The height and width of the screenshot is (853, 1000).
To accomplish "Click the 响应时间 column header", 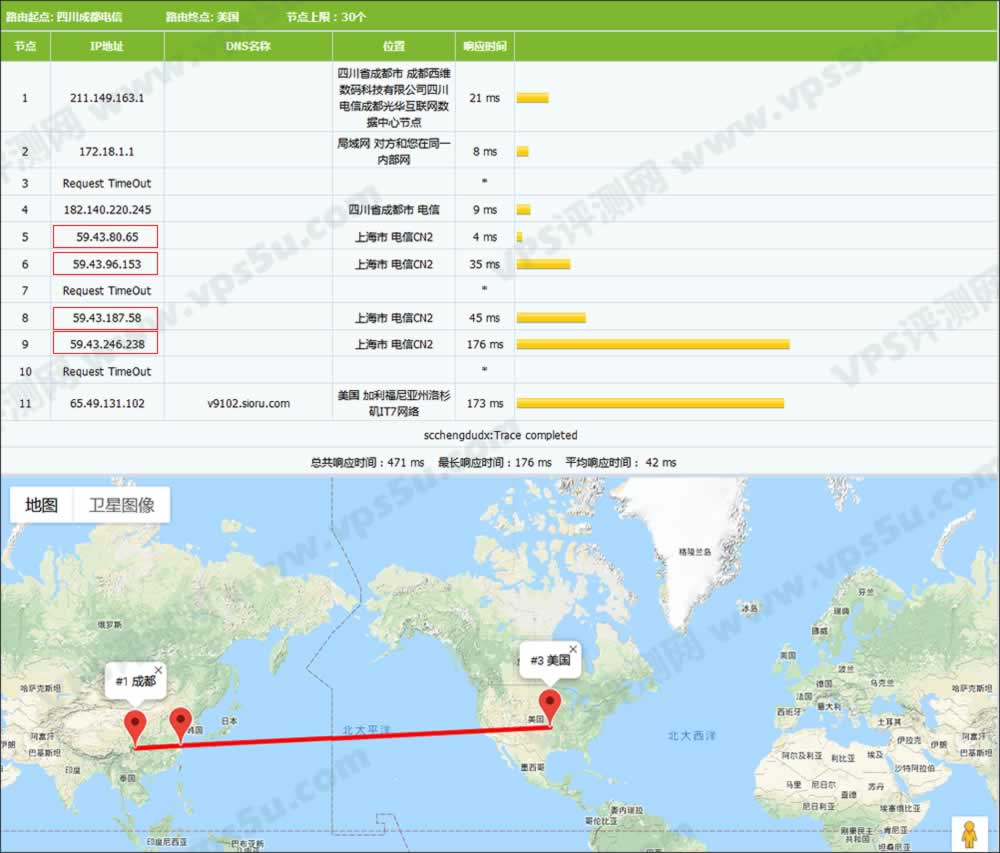I will pyautogui.click(x=484, y=46).
